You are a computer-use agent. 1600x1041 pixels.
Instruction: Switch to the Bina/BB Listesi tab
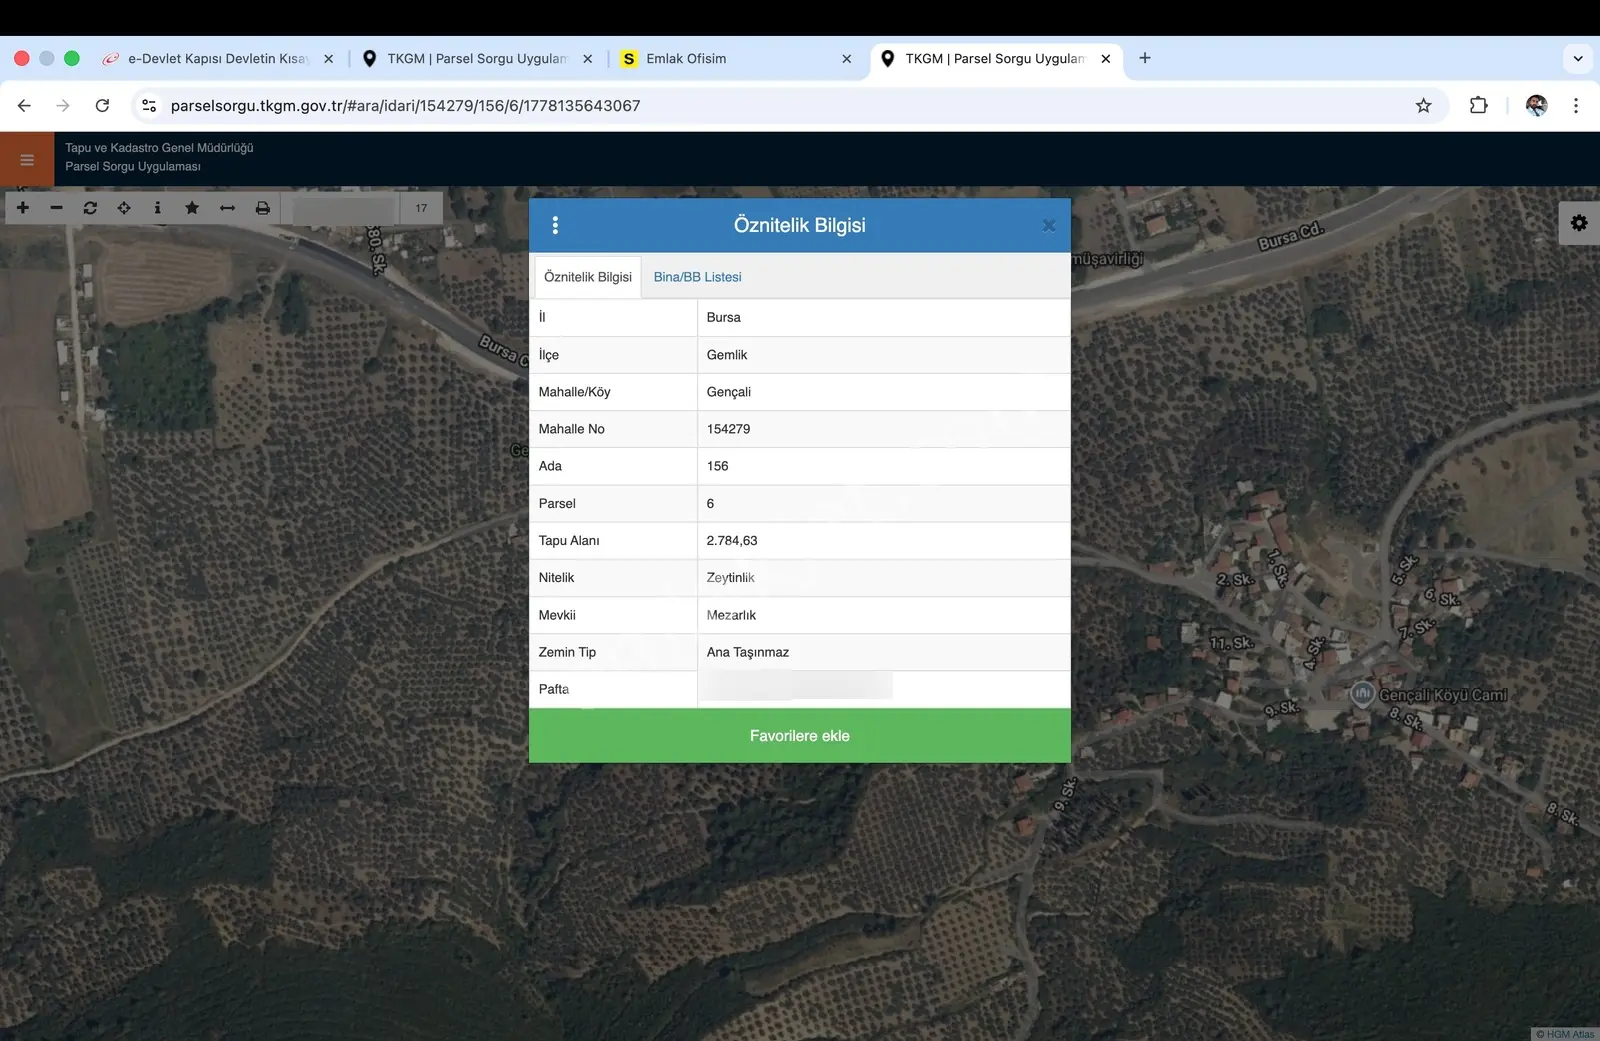tap(697, 277)
